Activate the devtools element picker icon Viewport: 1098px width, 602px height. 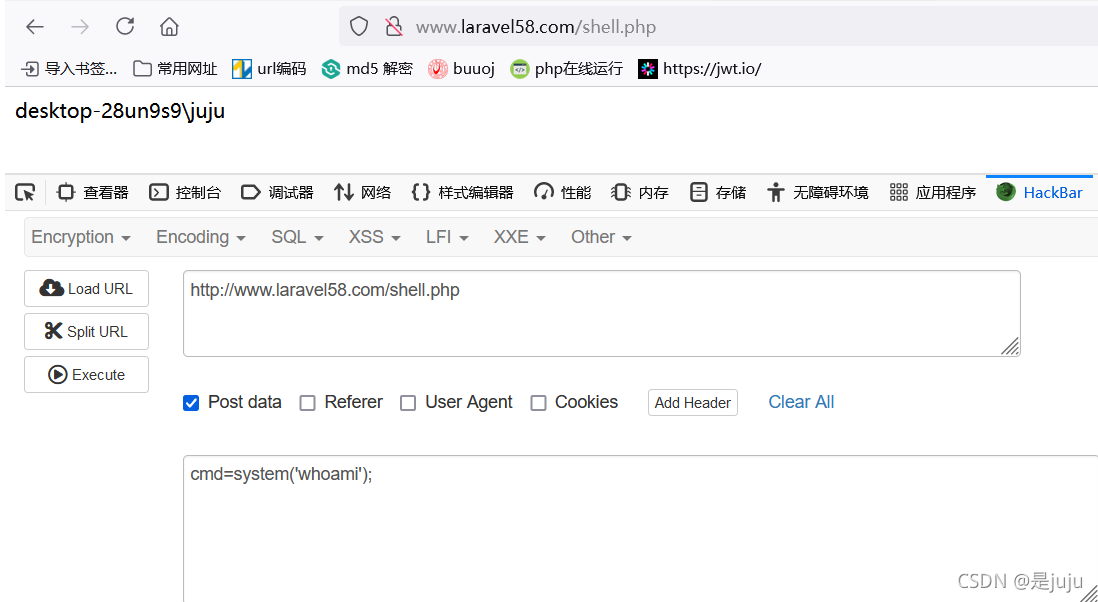click(25, 192)
